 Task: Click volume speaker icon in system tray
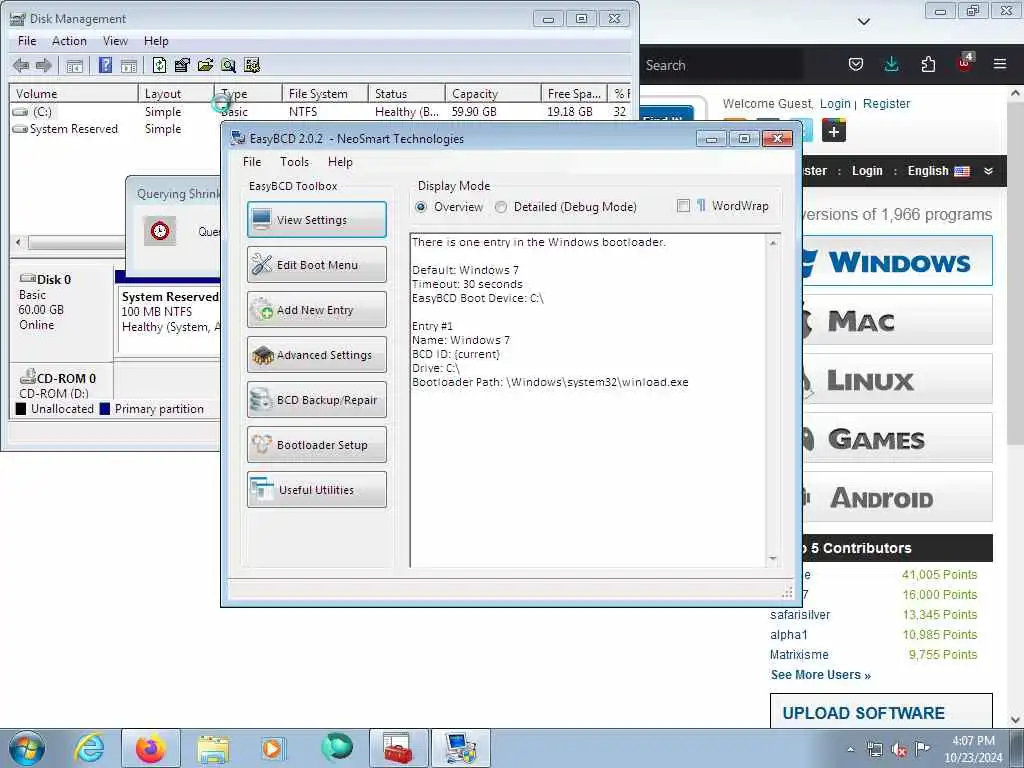(x=899, y=749)
